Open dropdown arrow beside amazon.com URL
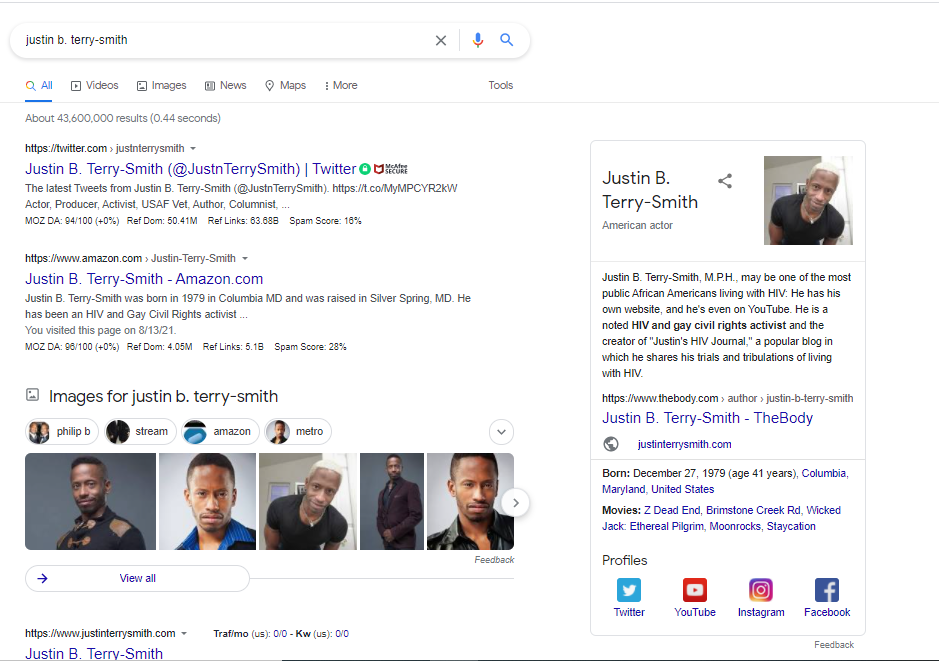 (x=244, y=259)
